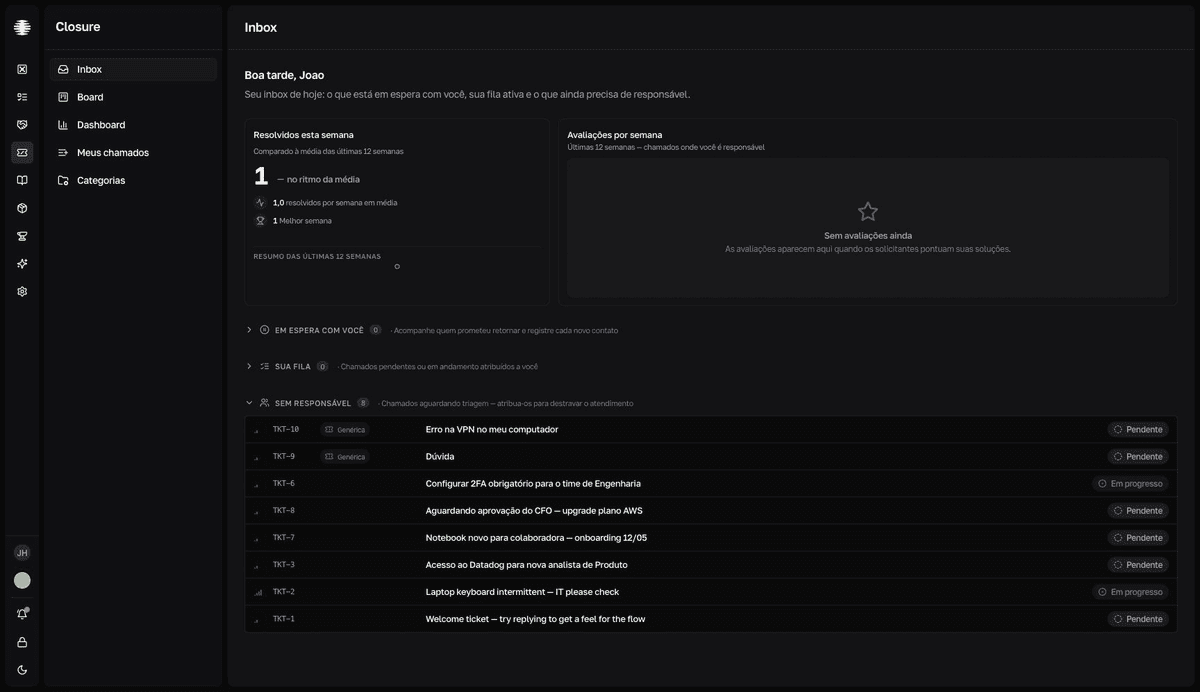Open ticket titled Dúvida
Screen dimensions: 1200x692
[x=440, y=457]
